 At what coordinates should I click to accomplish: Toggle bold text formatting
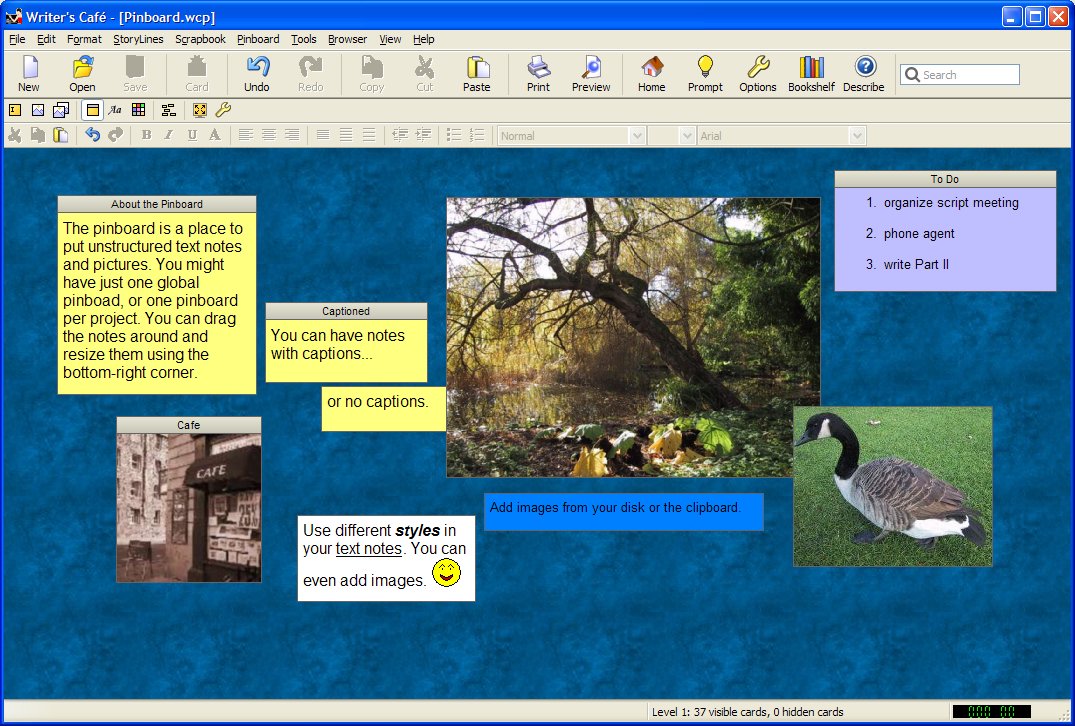coord(145,134)
